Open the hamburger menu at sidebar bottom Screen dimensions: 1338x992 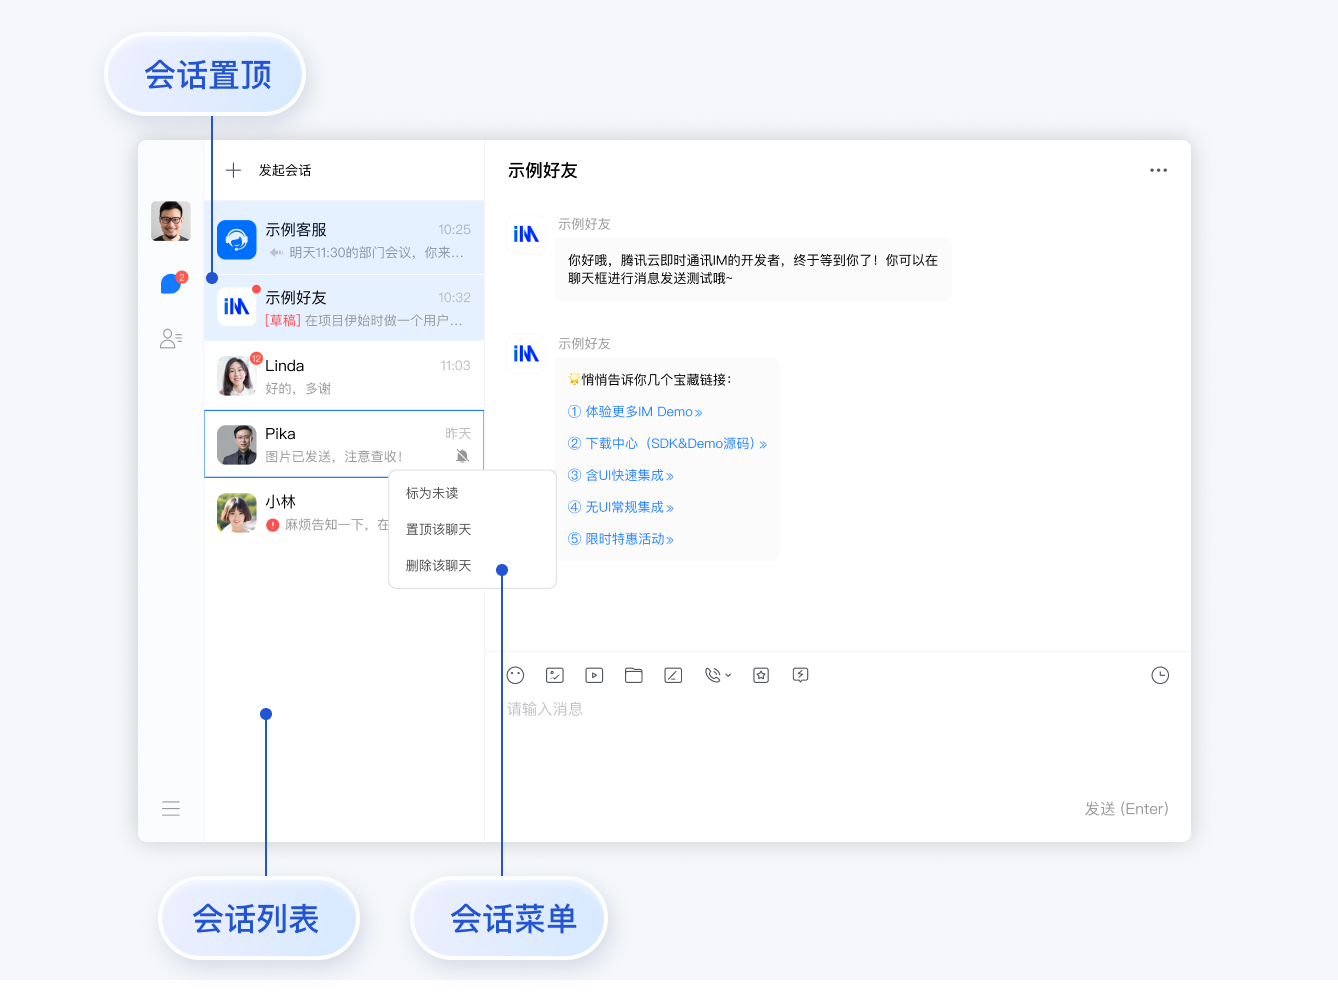pos(171,808)
